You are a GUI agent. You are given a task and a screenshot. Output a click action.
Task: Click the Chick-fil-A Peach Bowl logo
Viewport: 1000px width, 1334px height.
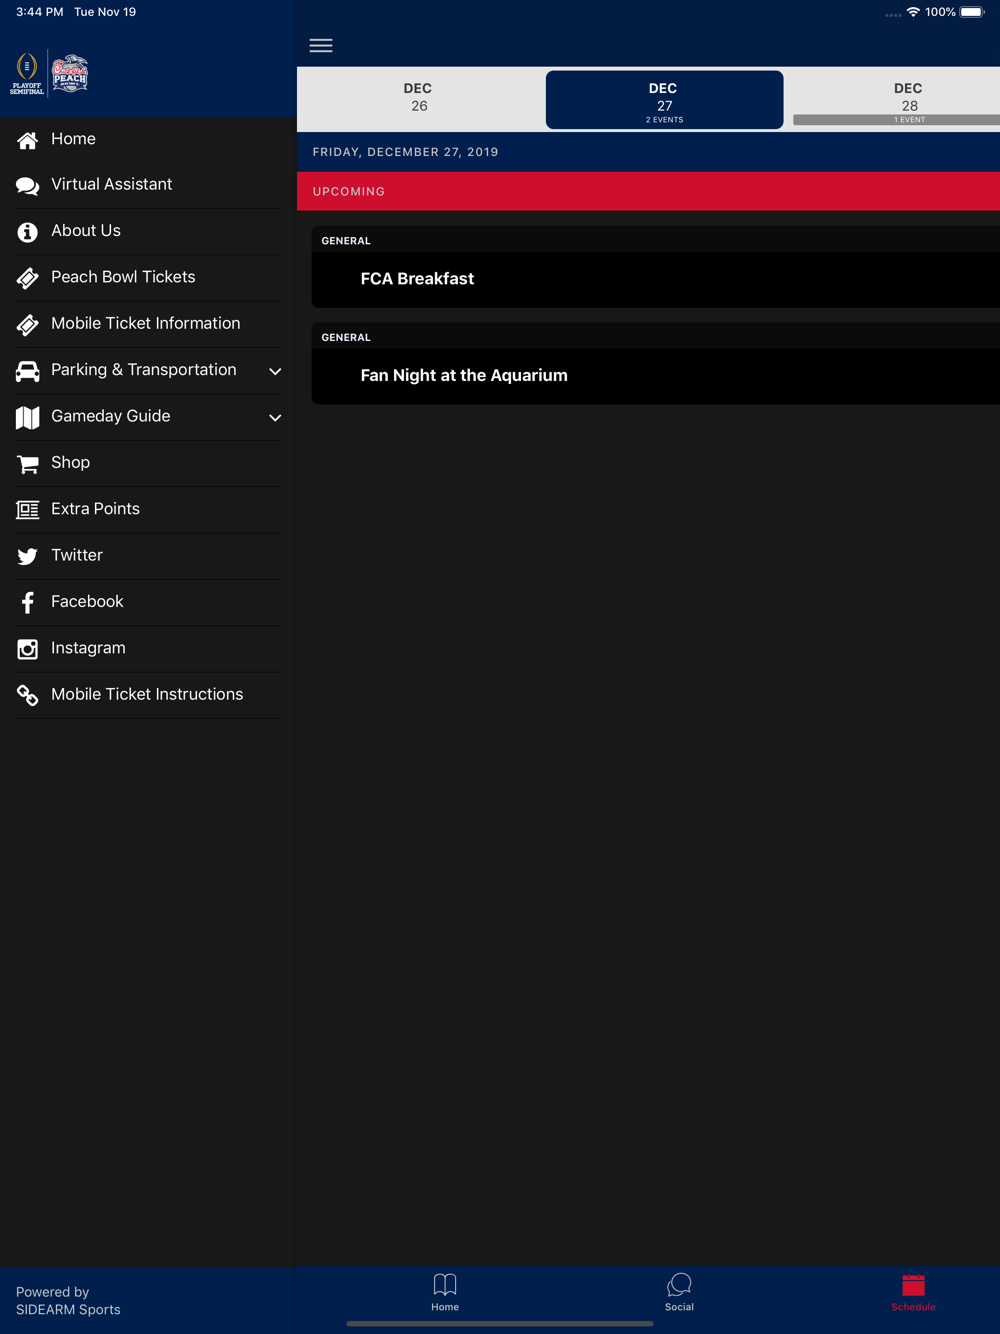pyautogui.click(x=70, y=74)
